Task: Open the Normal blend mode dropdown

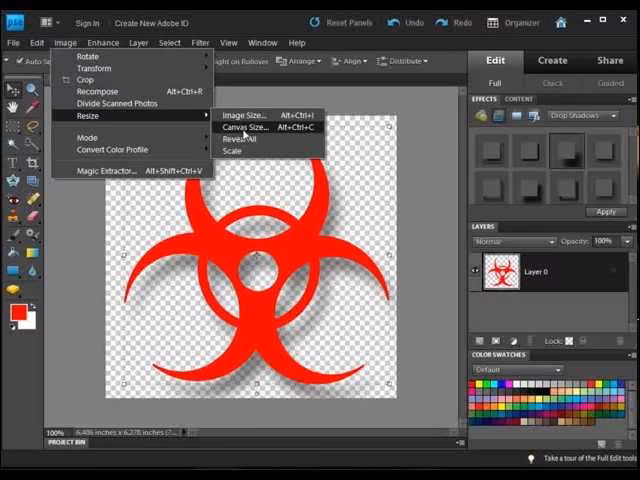Action: [514, 242]
